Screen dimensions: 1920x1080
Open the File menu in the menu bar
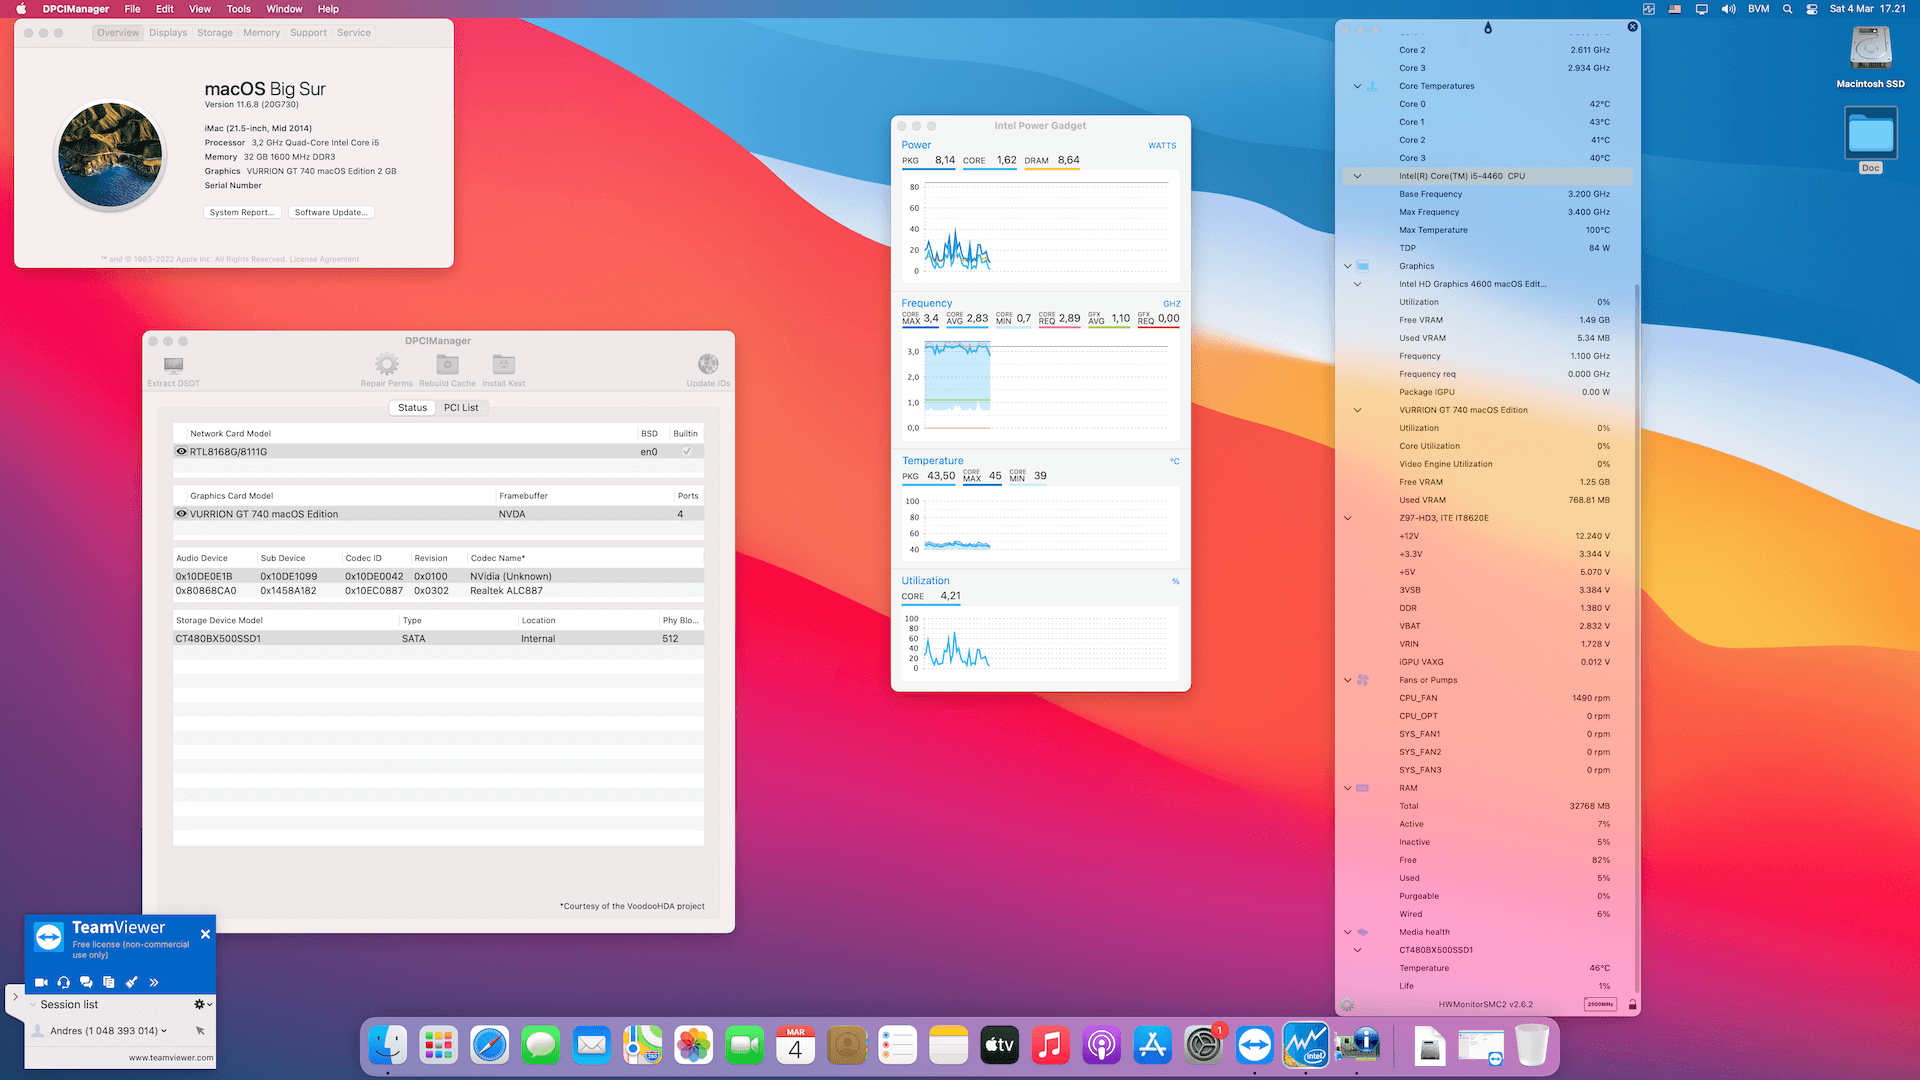tap(132, 9)
